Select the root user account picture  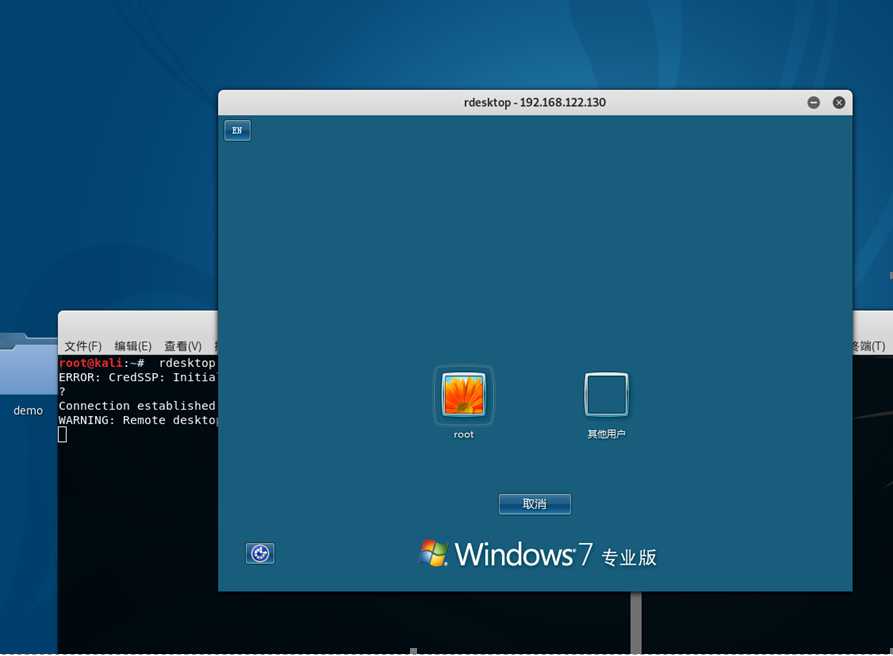point(464,395)
